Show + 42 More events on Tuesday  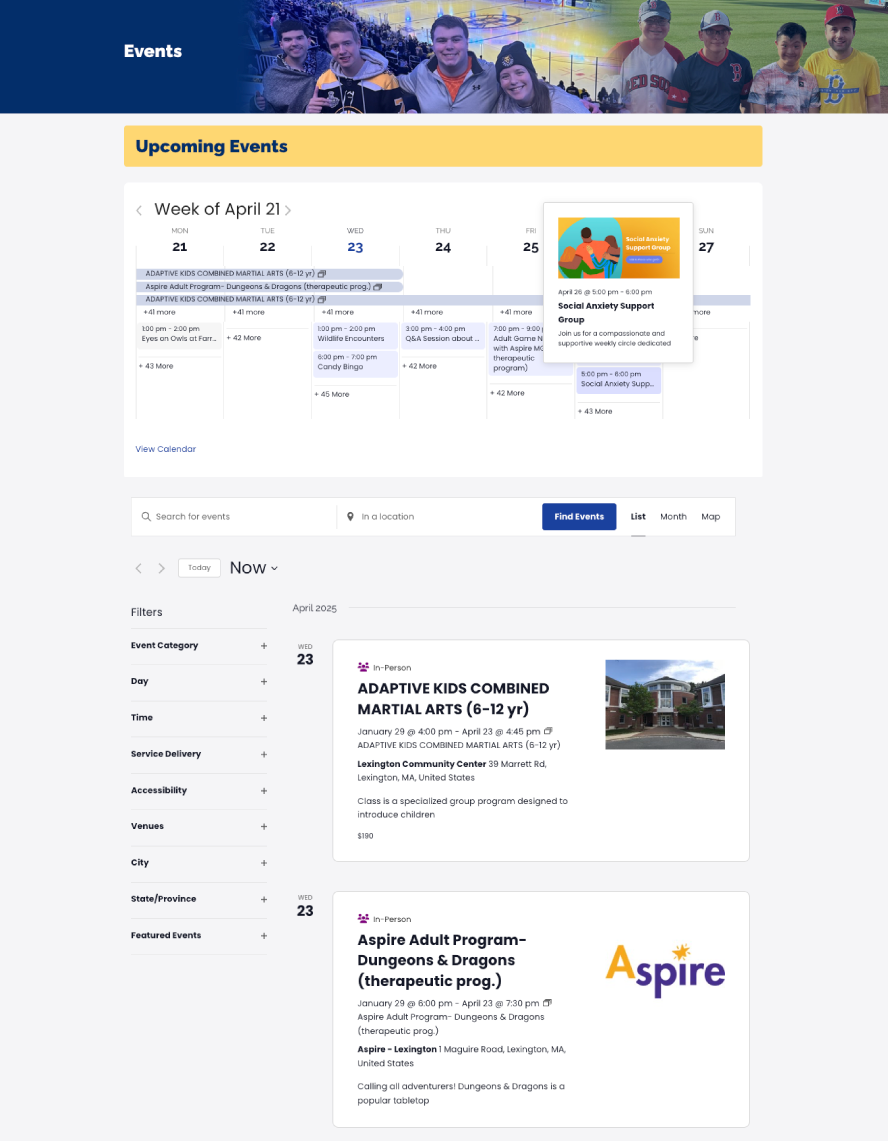pos(244,338)
